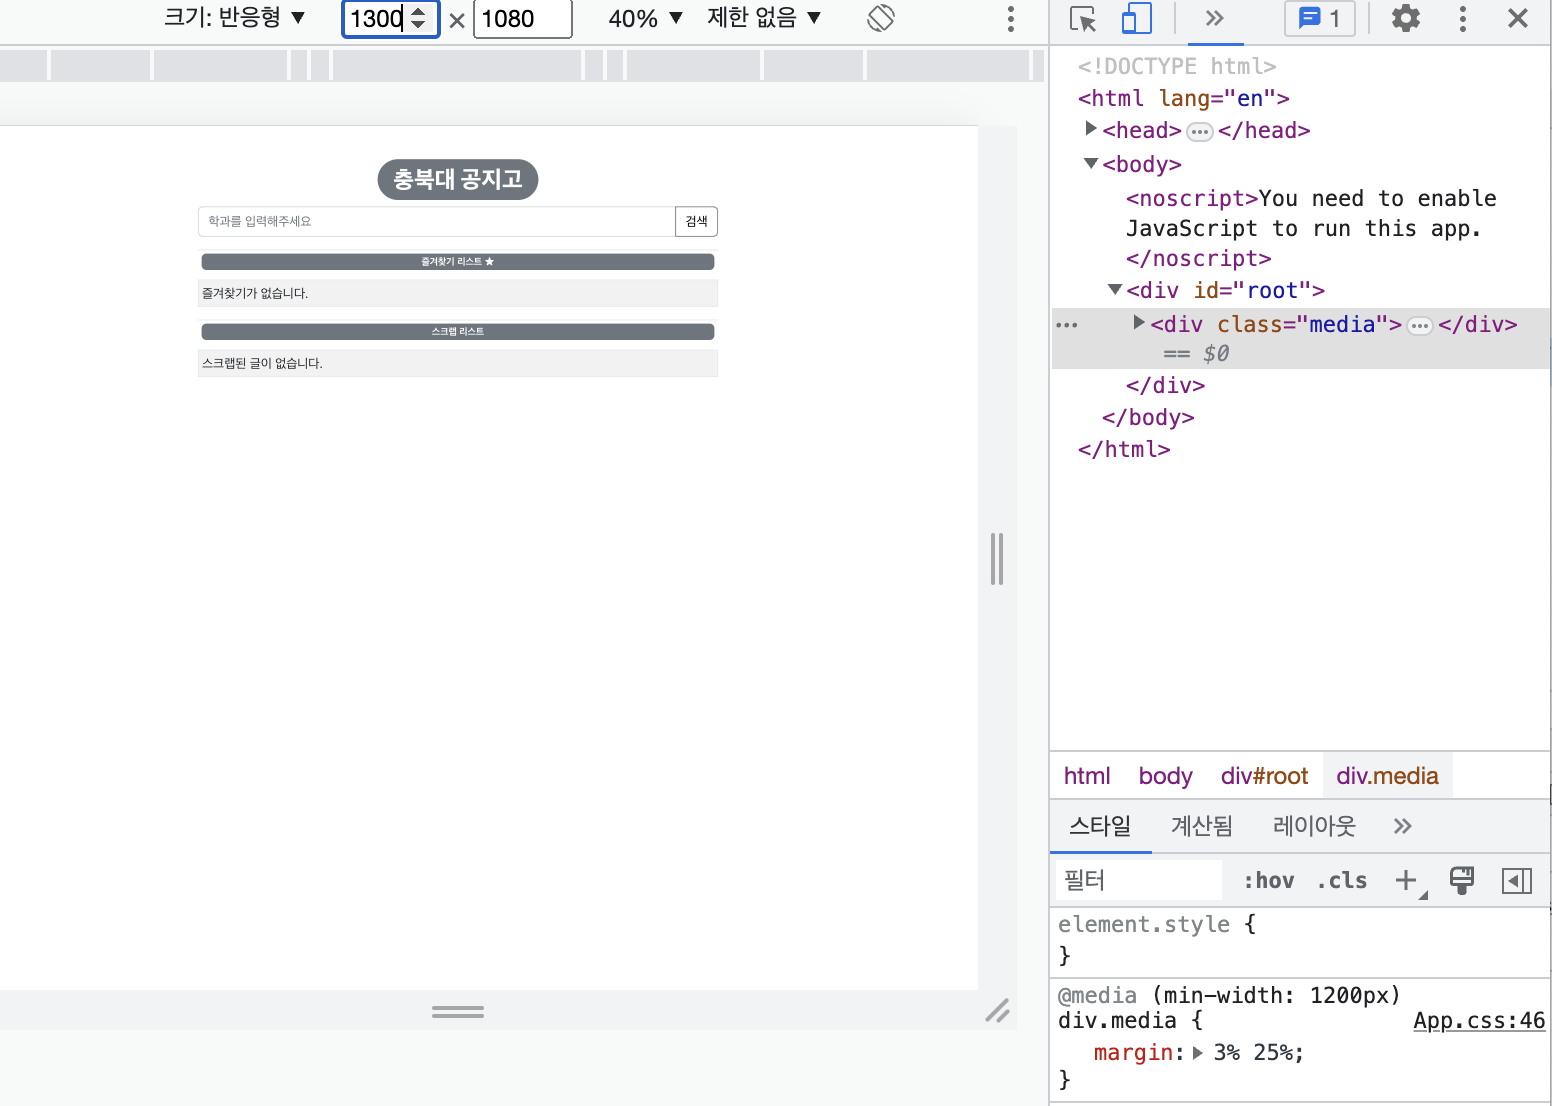Screen dimensions: 1552x1106
Task: Click the 학과를 입력해주세요 search field
Action: (437, 221)
